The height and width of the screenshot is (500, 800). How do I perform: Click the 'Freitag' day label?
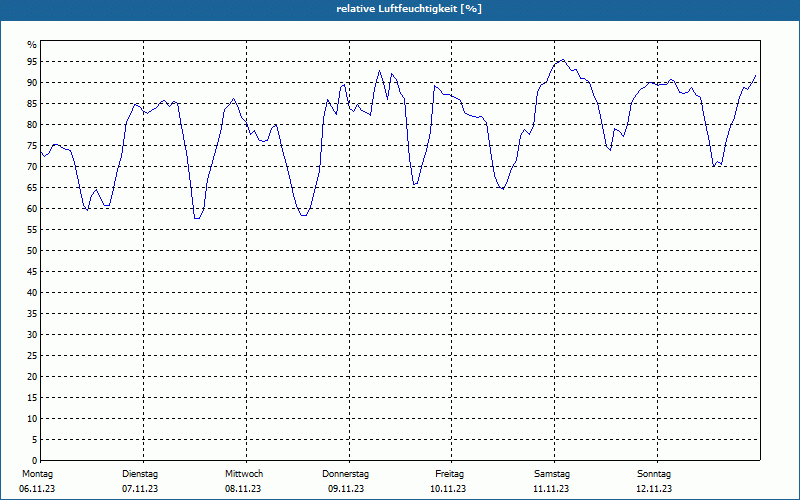[449, 474]
